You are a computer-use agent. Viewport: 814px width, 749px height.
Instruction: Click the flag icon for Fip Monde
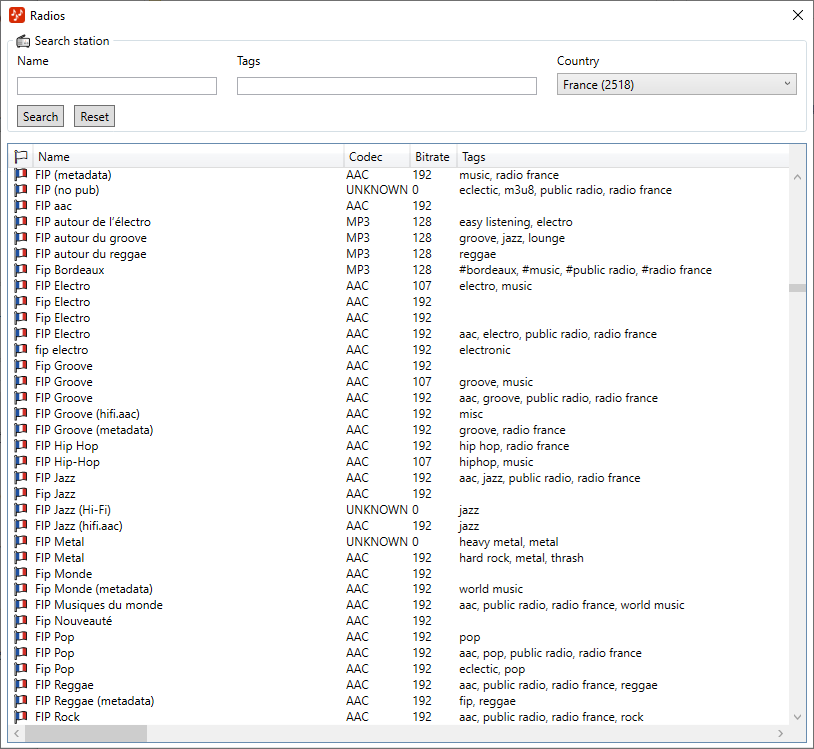[21, 574]
